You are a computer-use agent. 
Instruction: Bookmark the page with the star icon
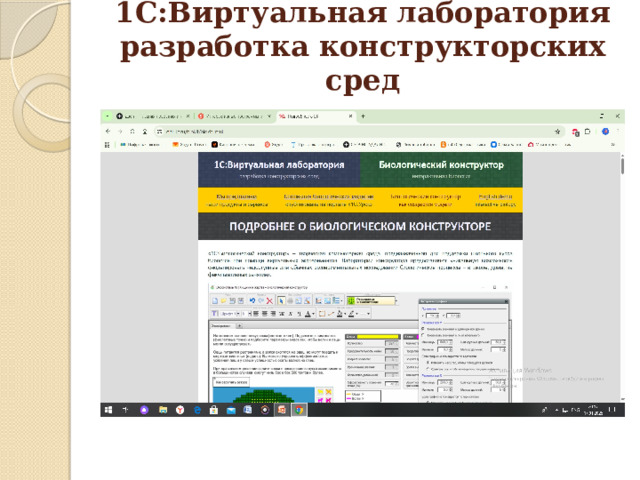click(x=558, y=131)
